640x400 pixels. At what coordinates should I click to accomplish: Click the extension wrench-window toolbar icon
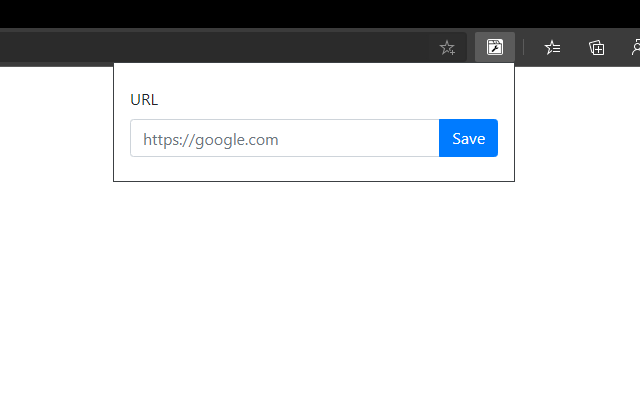(x=494, y=46)
